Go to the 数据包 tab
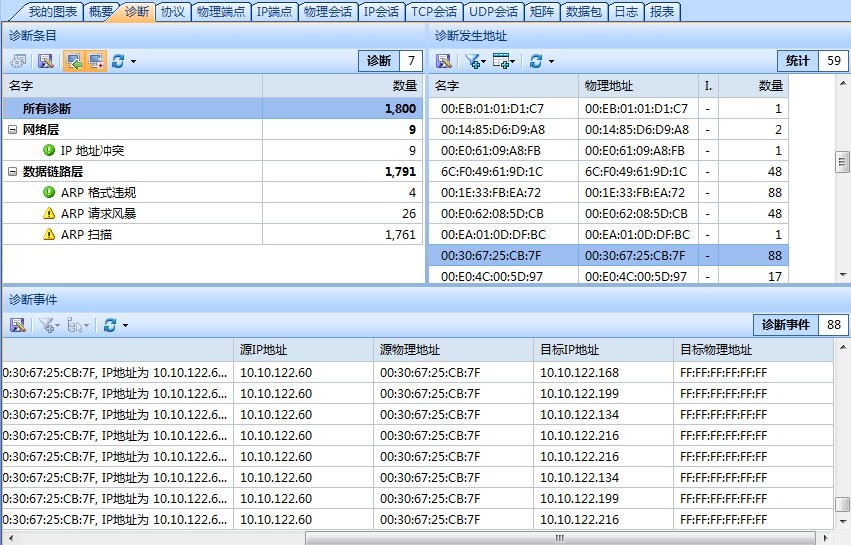 [x=583, y=12]
